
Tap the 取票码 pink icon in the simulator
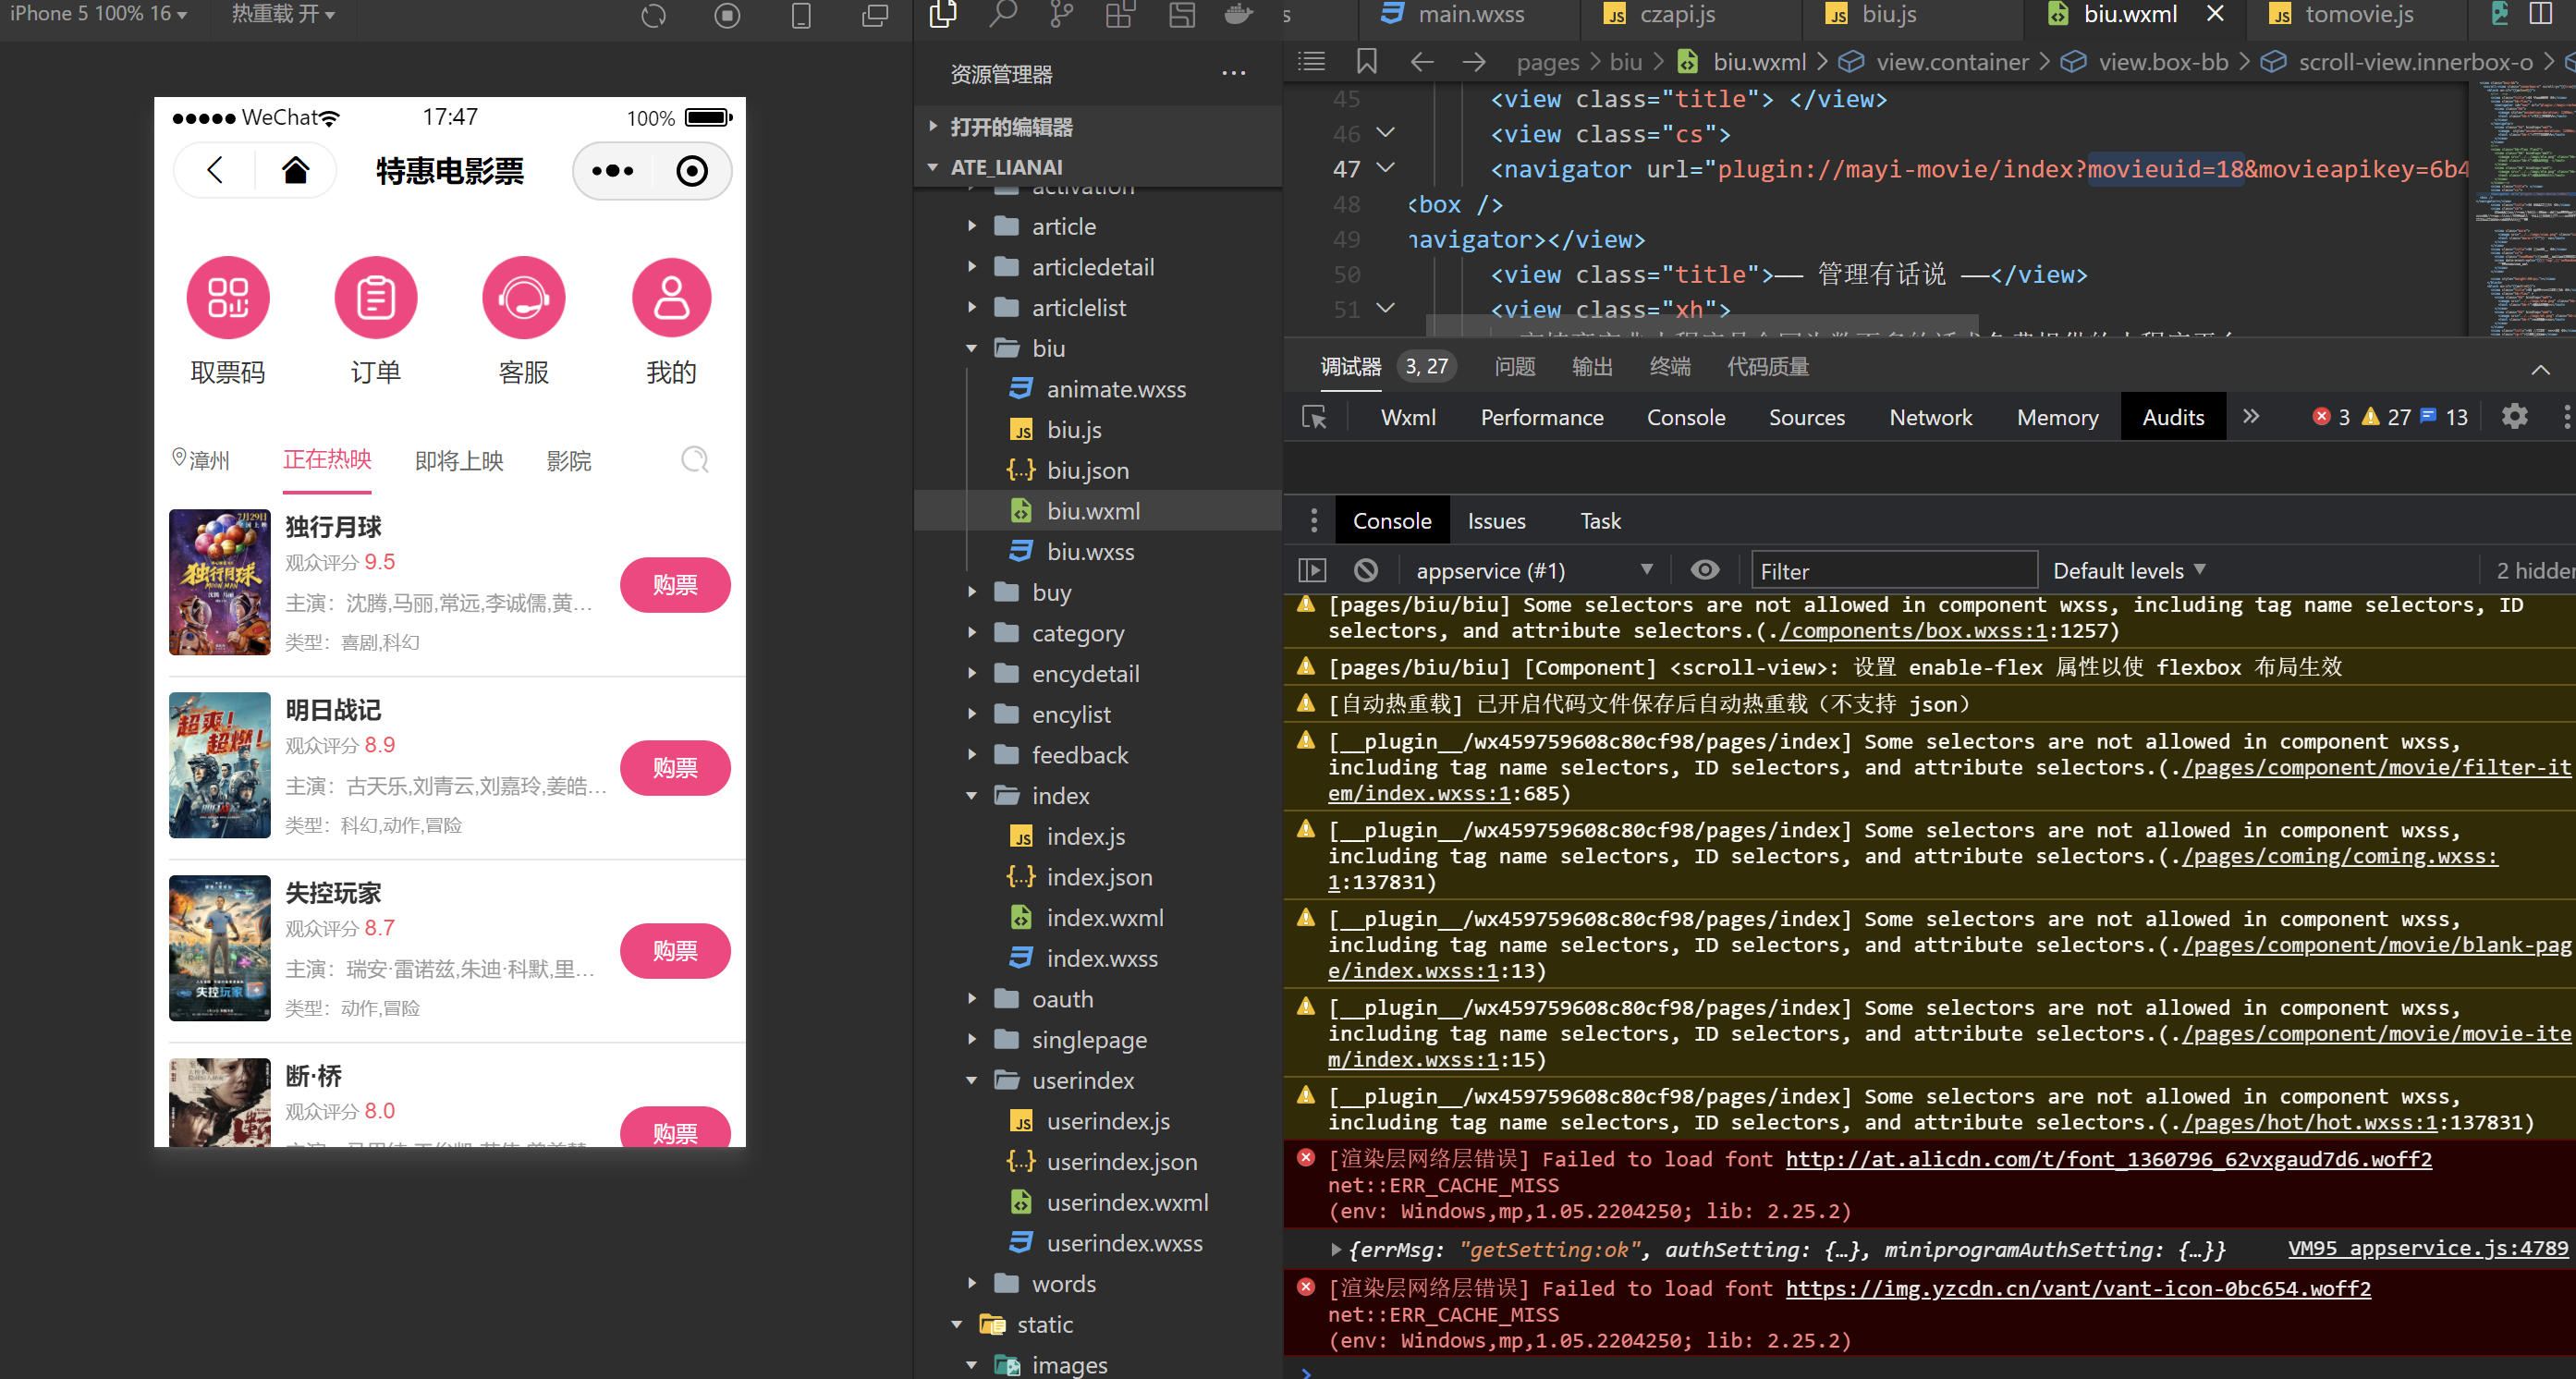tap(228, 297)
